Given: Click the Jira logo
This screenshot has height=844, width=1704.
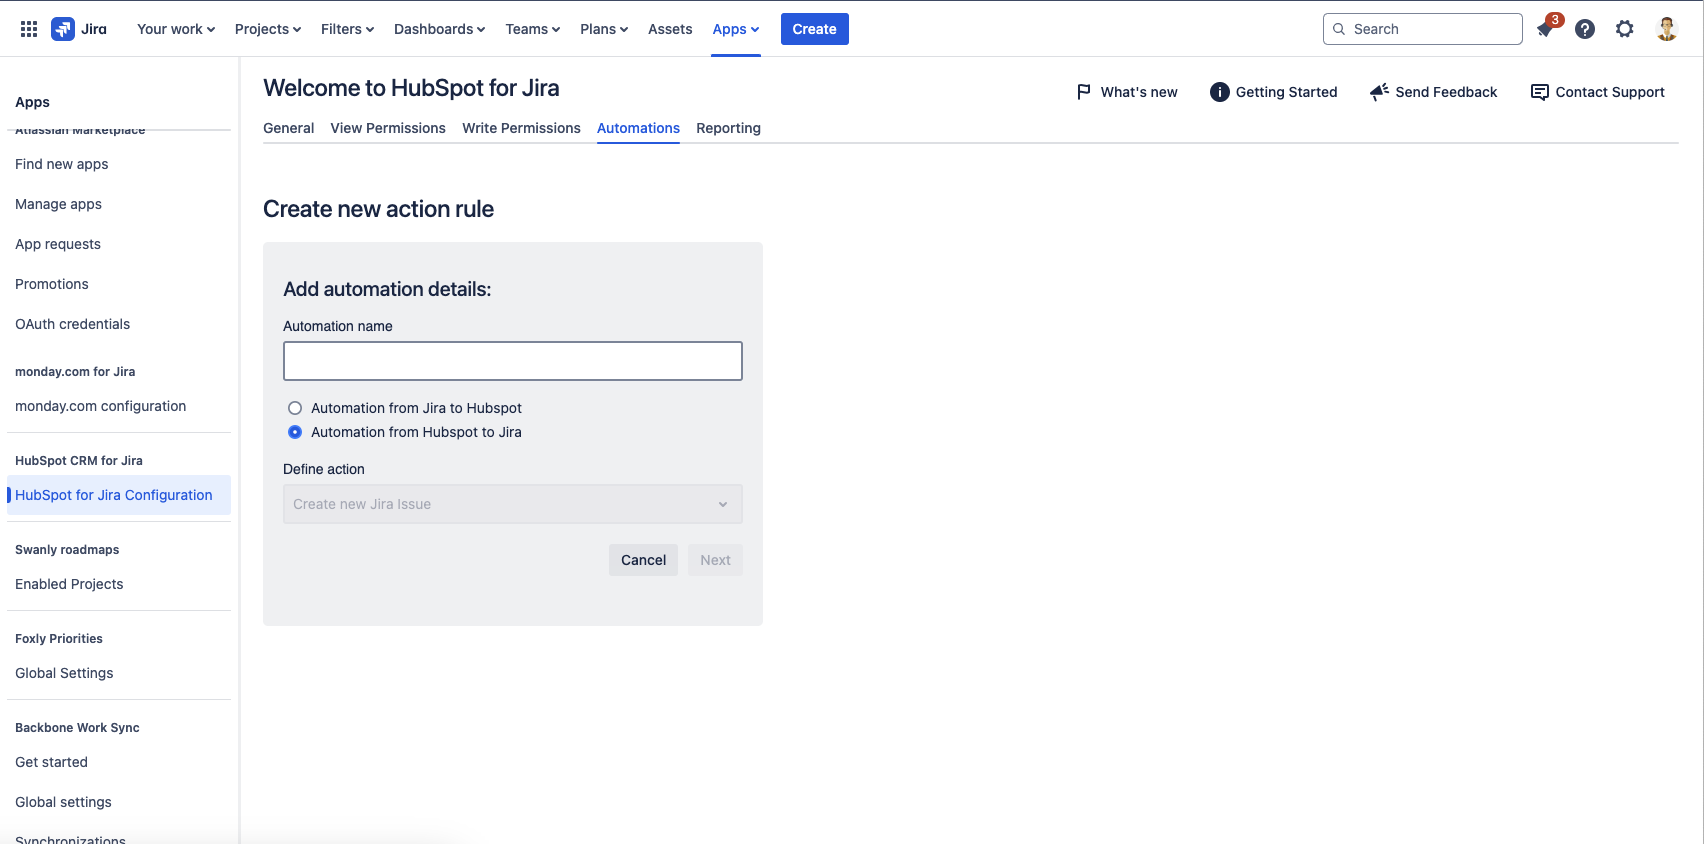Looking at the screenshot, I should pyautogui.click(x=79, y=29).
